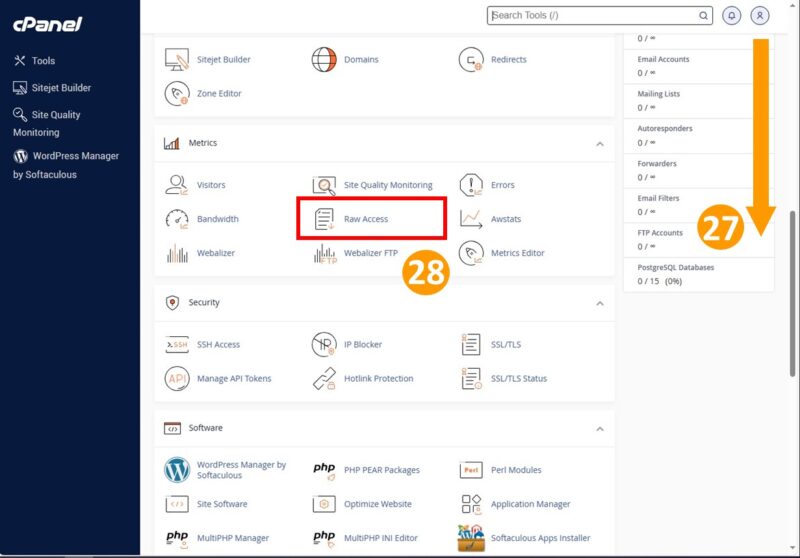Click the cPanel logo
The image size is (800, 558).
tap(47, 24)
